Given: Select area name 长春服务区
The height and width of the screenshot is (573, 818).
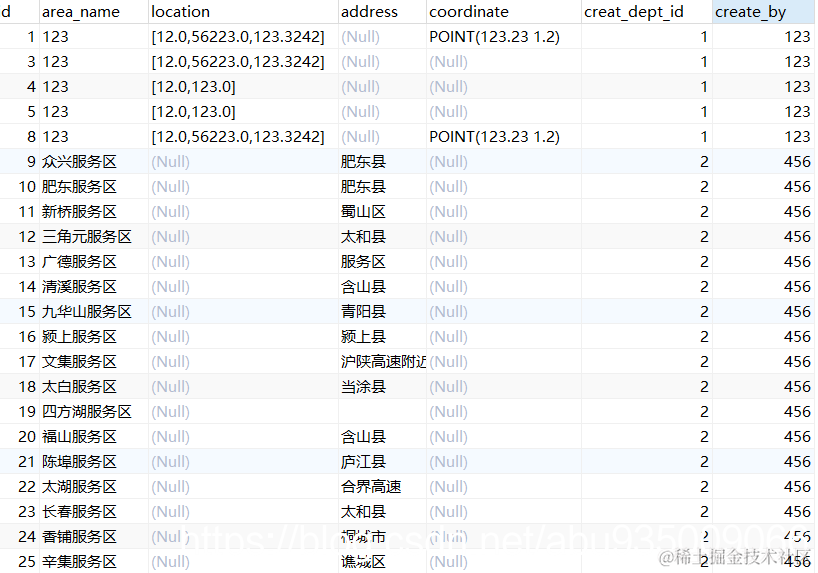Looking at the screenshot, I should click(x=79, y=512).
